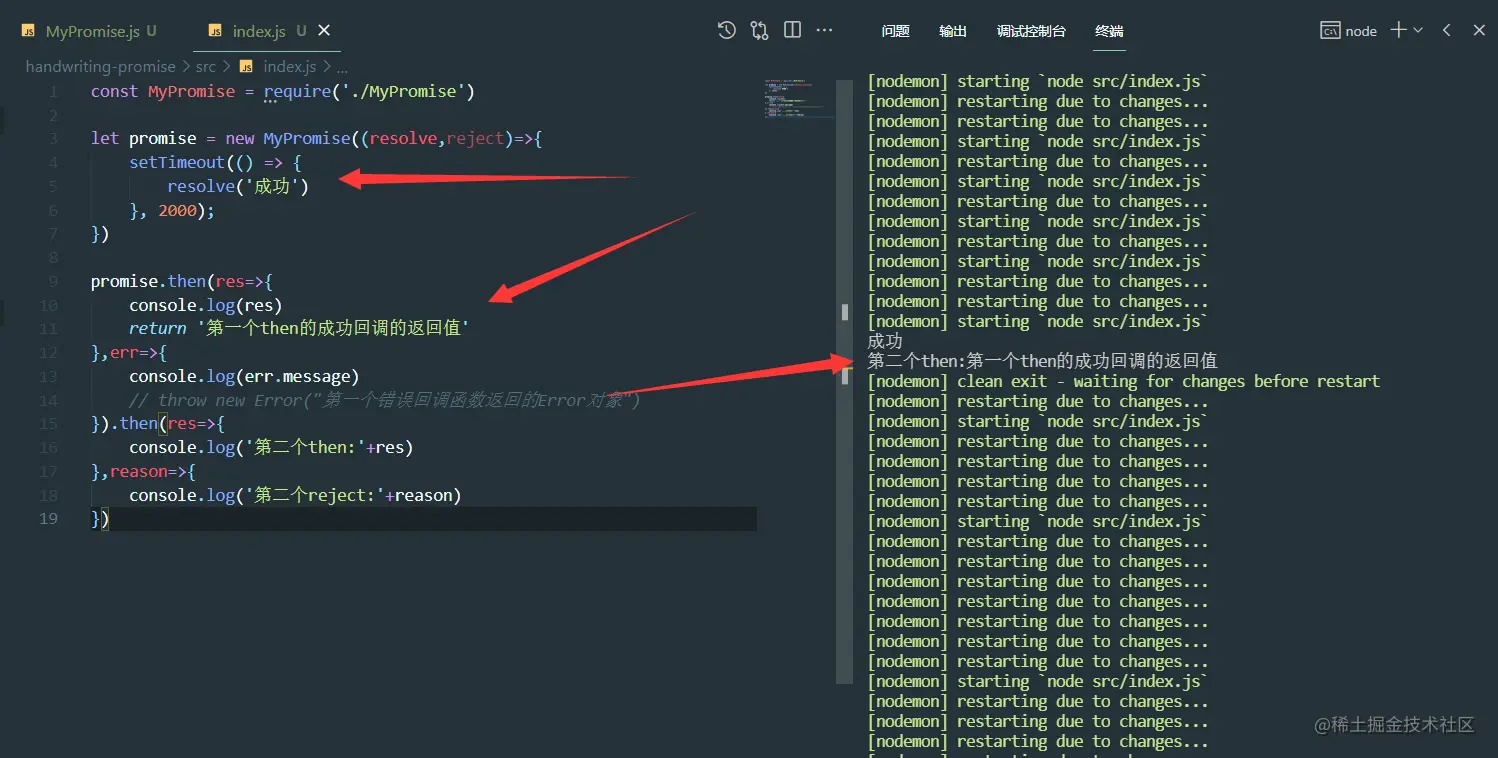Click console.log(res) on line 10

(x=205, y=305)
